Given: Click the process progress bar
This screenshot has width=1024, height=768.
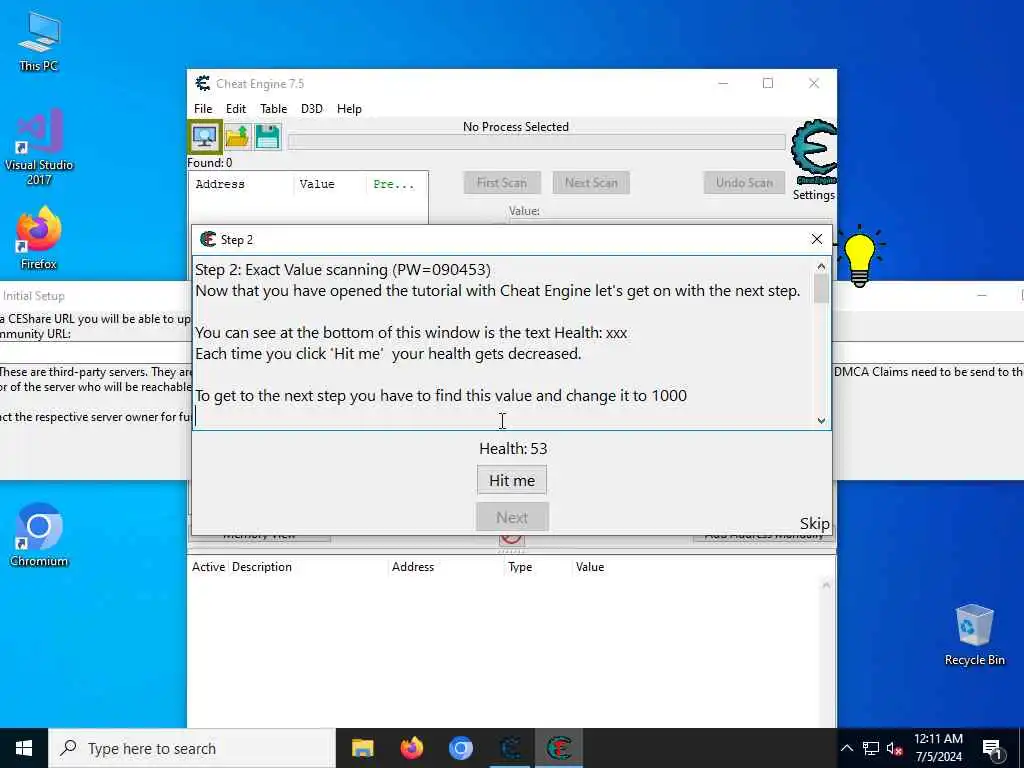Looking at the screenshot, I should (x=536, y=142).
